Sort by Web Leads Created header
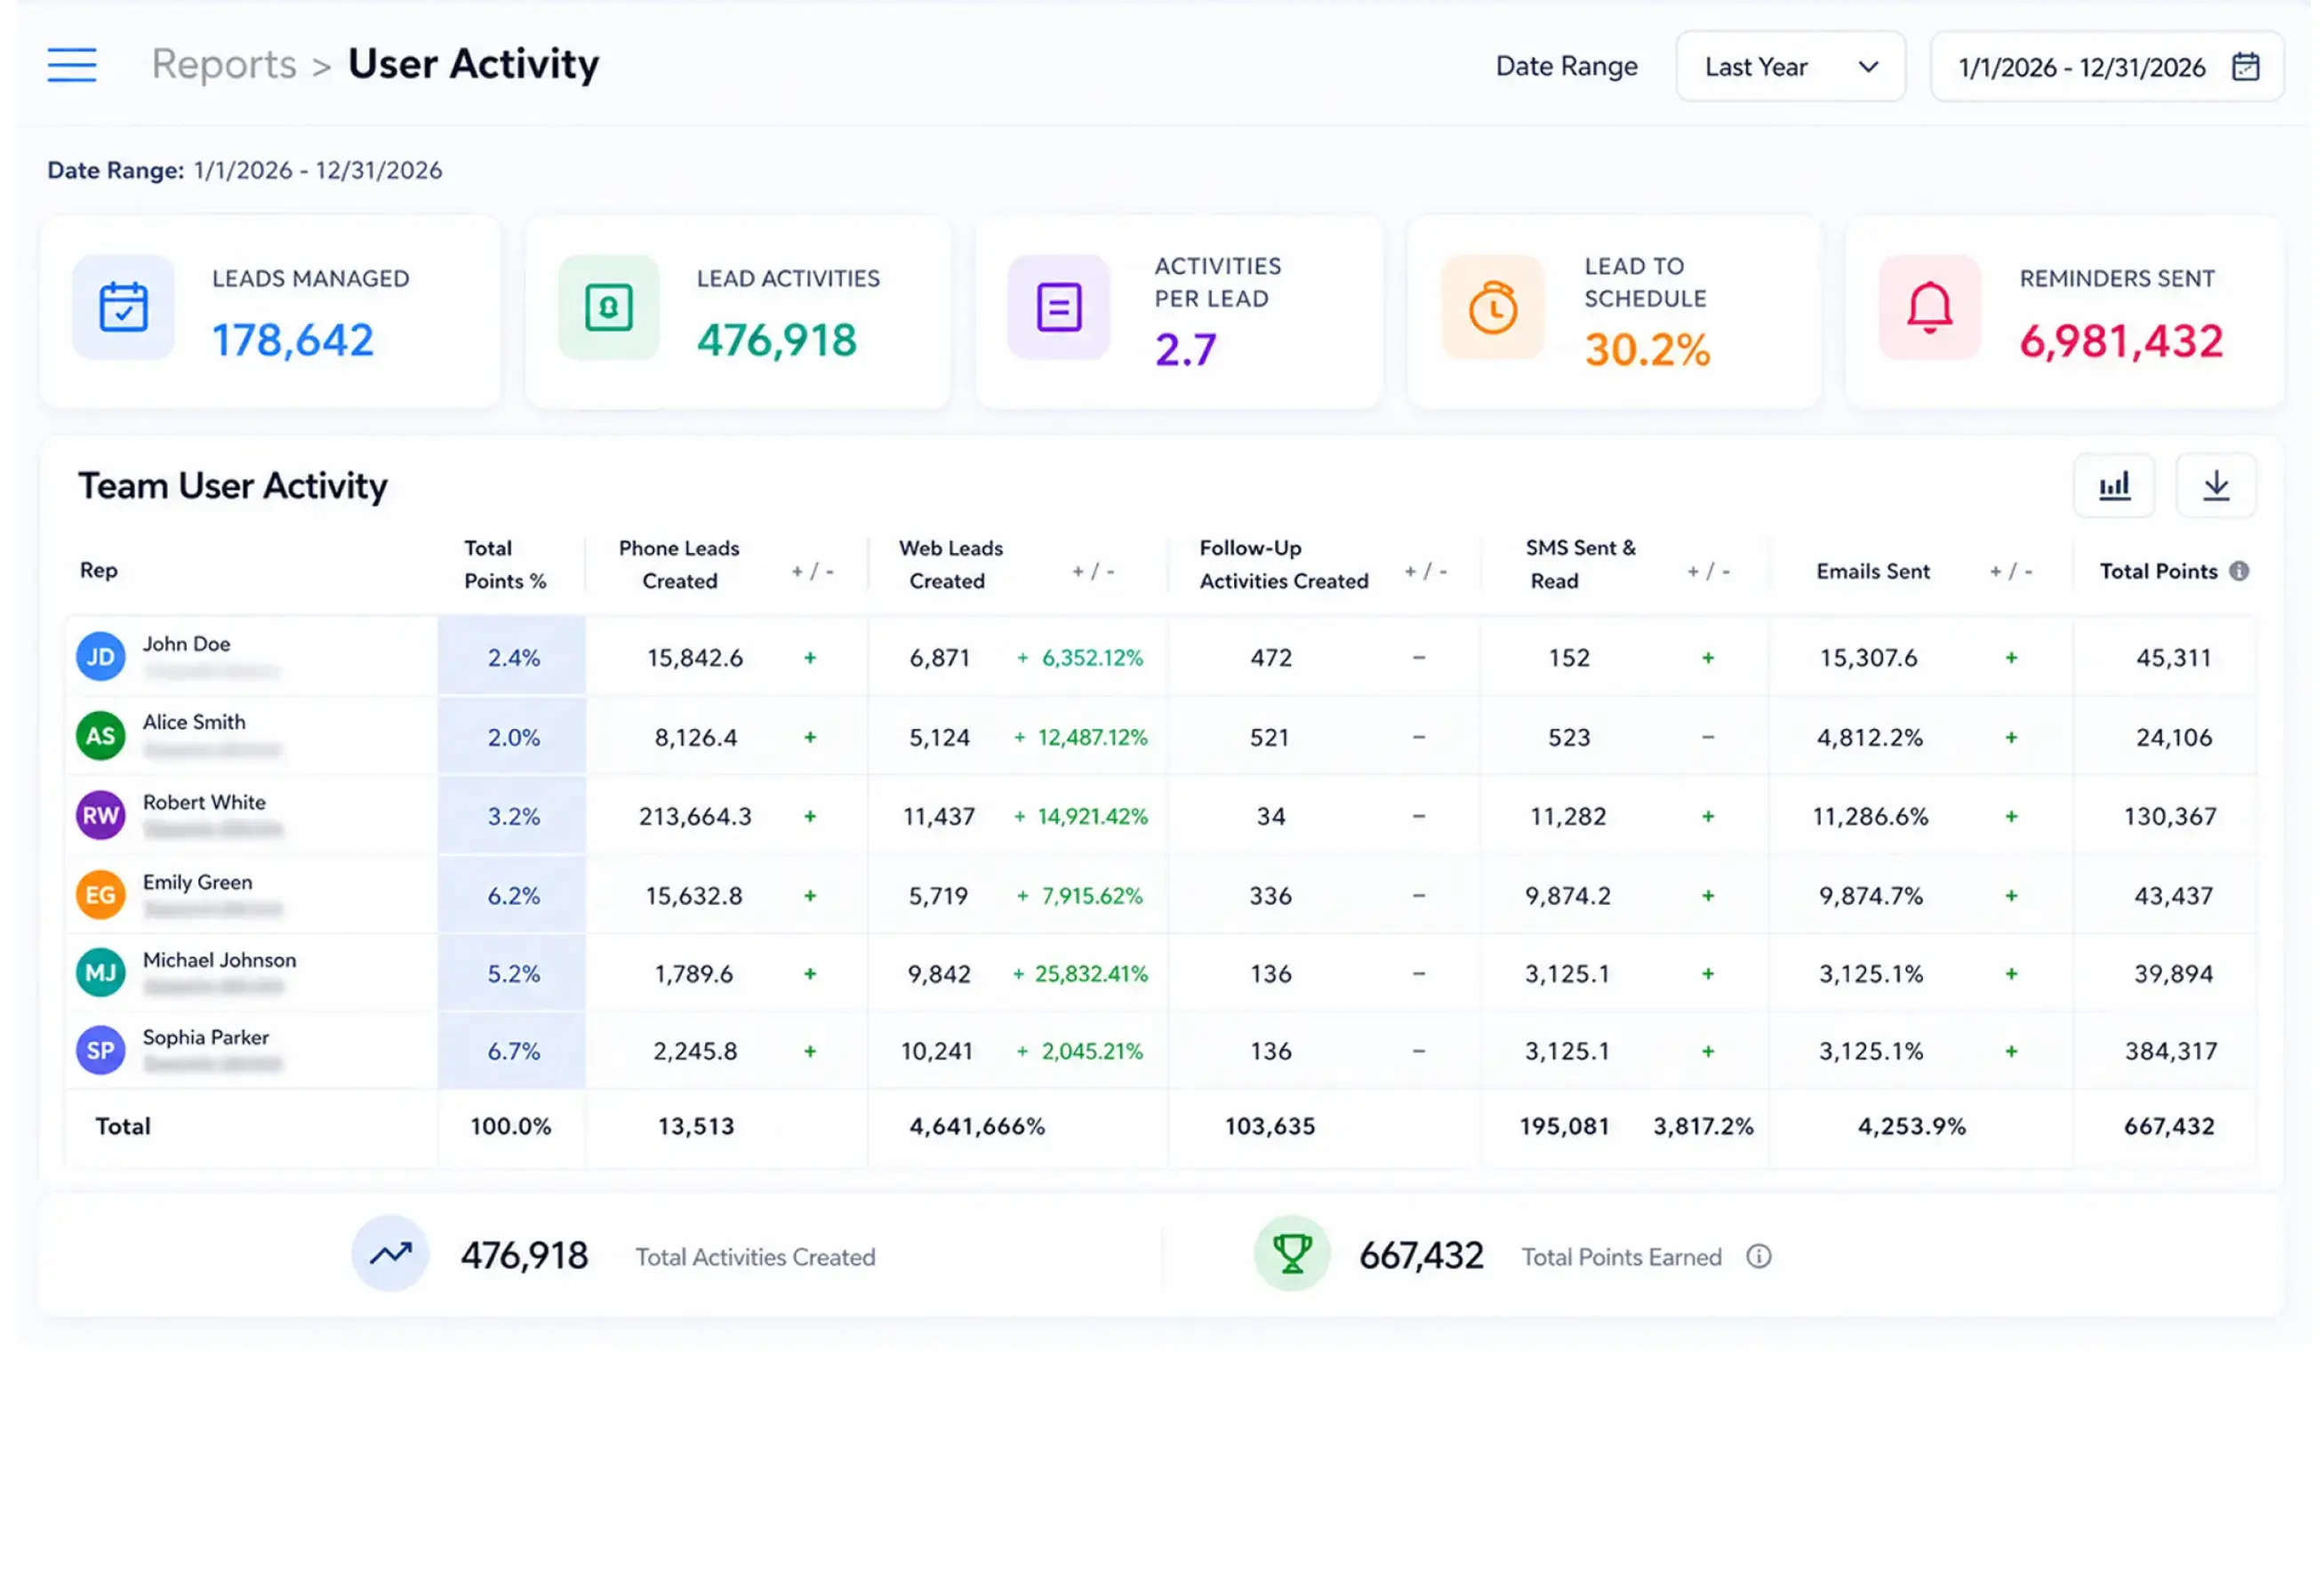 coord(950,565)
